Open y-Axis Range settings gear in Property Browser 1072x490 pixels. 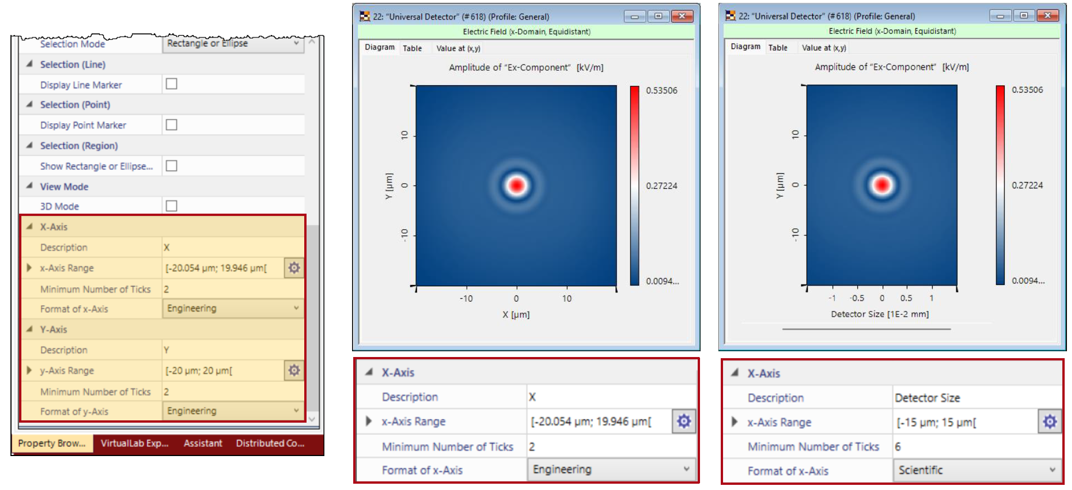294,370
